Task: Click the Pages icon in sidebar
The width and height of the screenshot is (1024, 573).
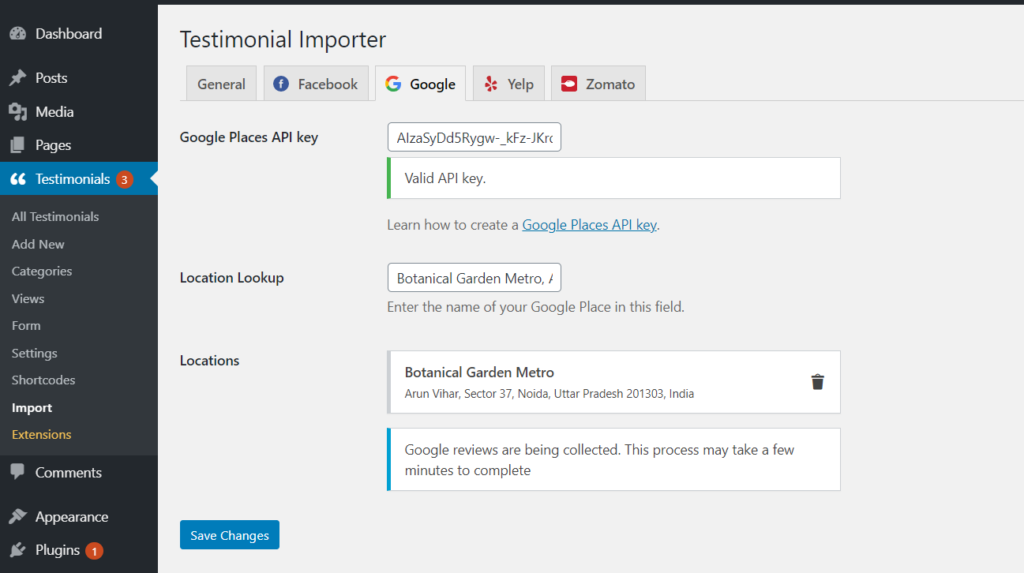Action: (18, 145)
